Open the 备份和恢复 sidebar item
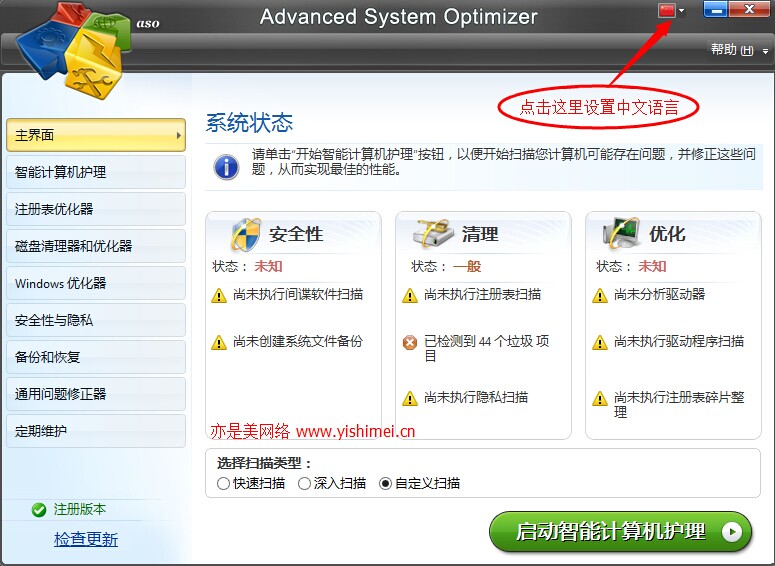This screenshot has width=775, height=566. 96,357
